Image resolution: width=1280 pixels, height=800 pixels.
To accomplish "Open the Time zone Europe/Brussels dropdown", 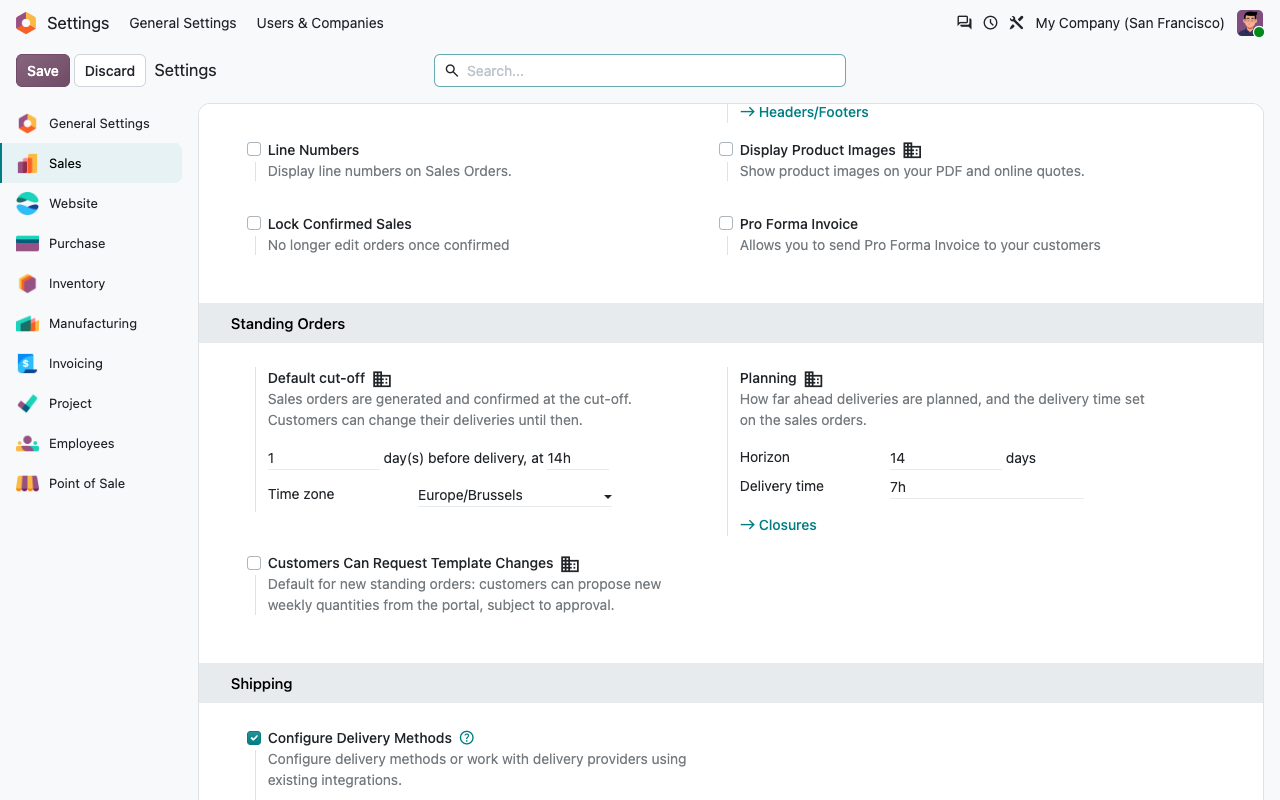I will pyautogui.click(x=515, y=495).
